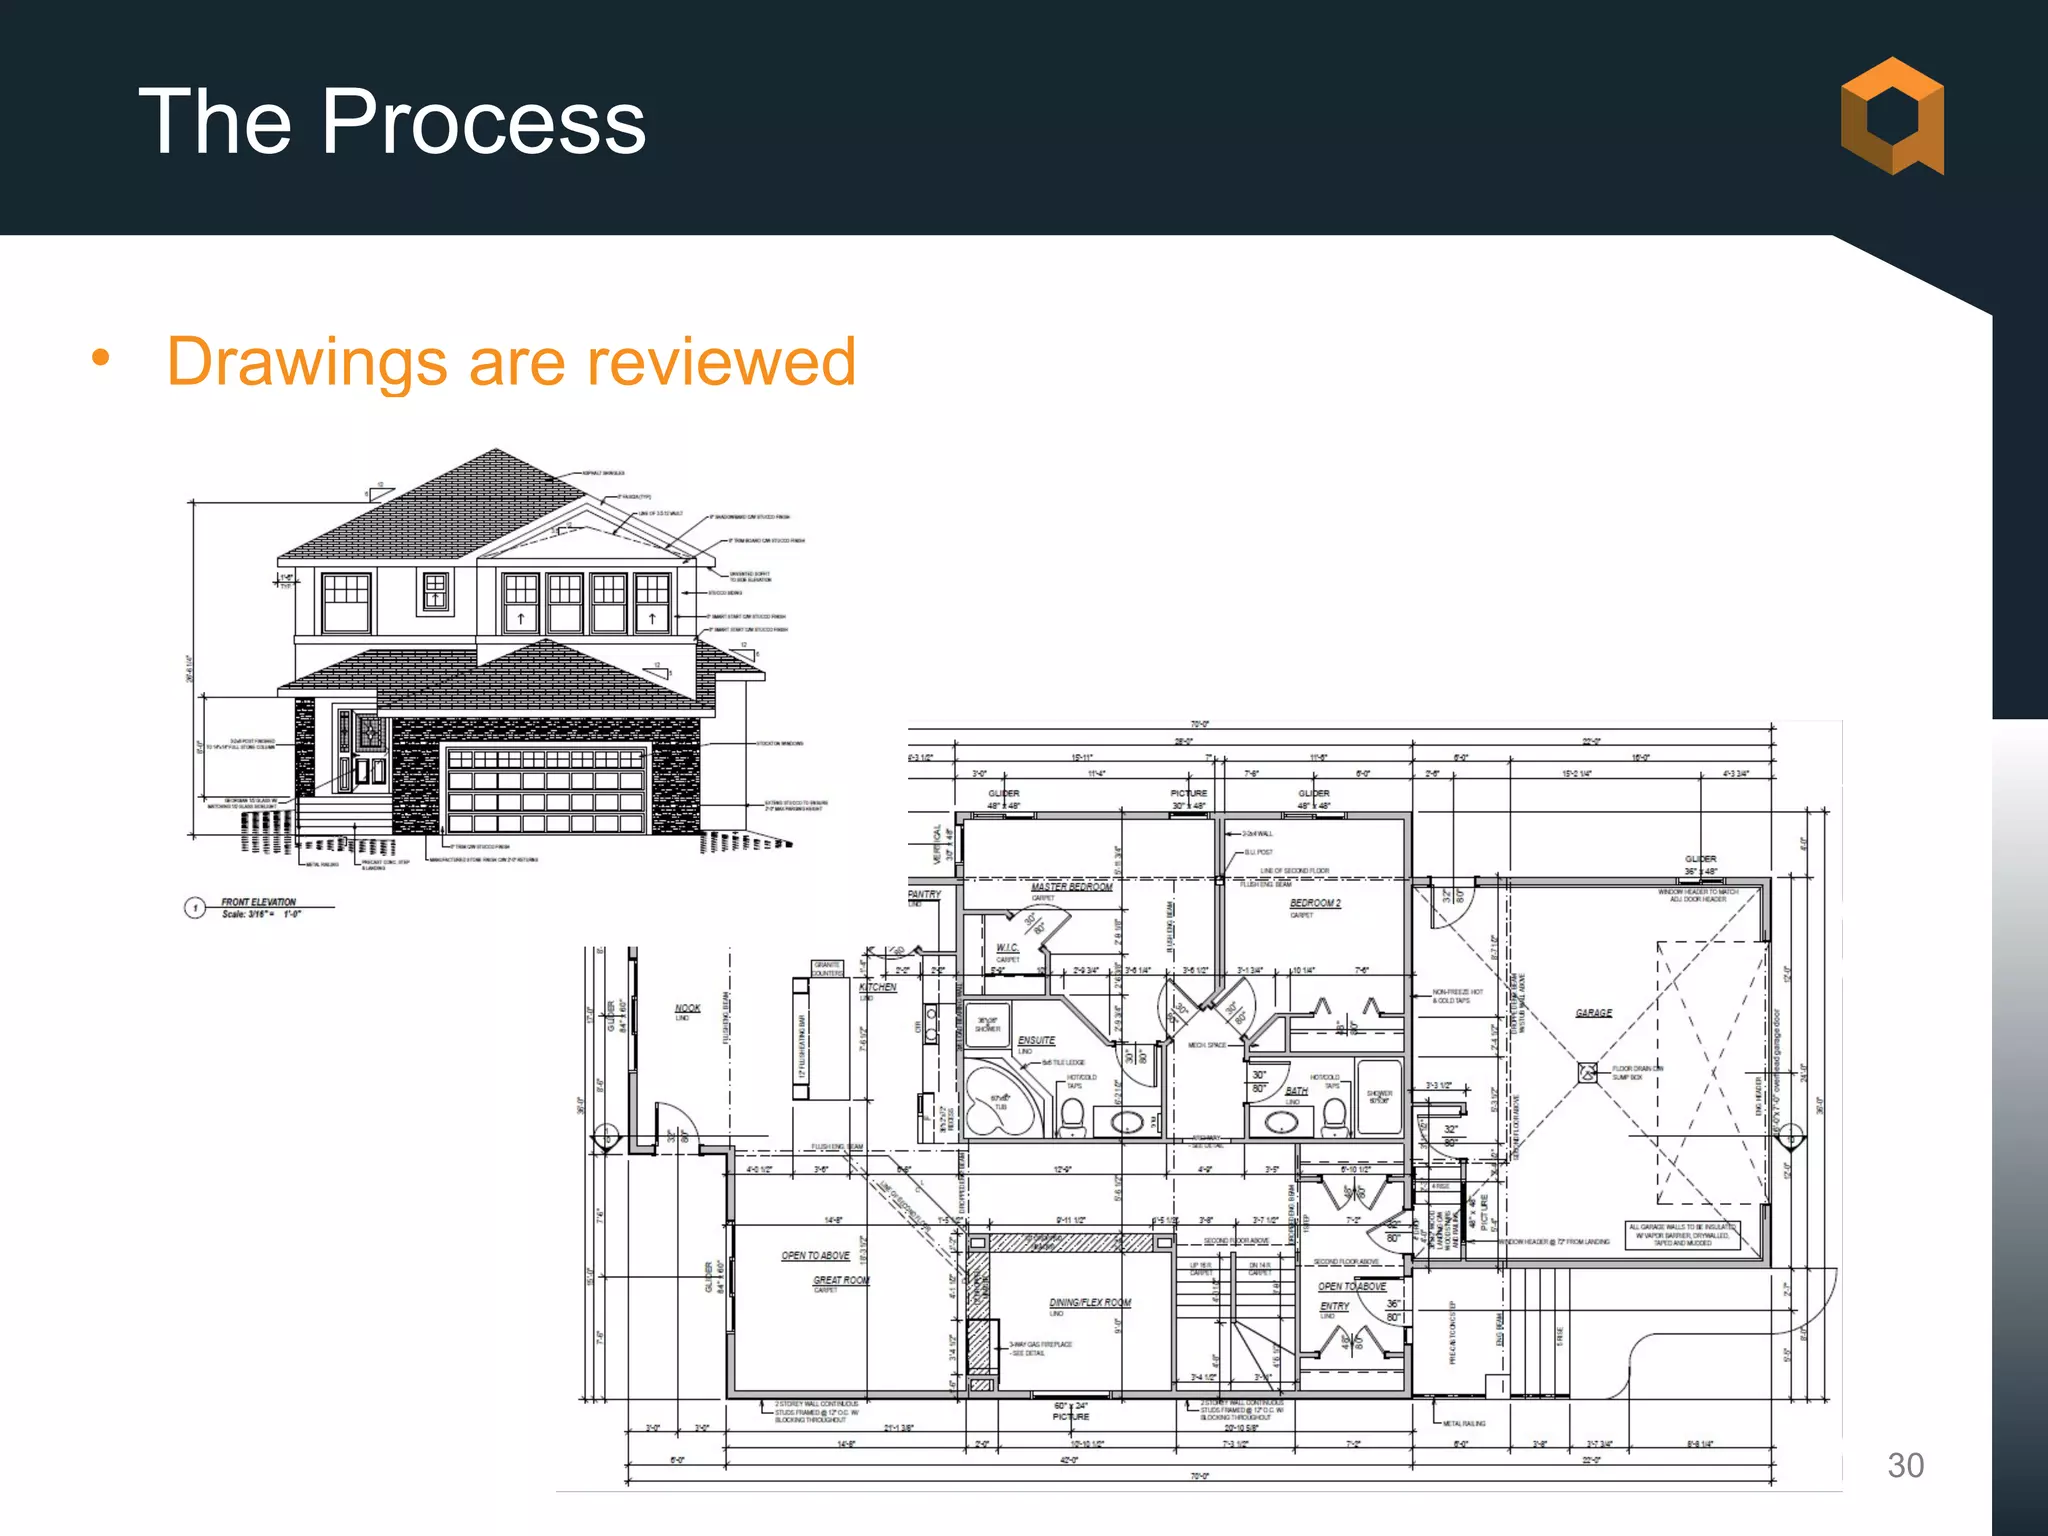Click 'OPEN TO ABOVE' above Great Room label
The width and height of the screenshot is (2048, 1536).
(x=815, y=1256)
